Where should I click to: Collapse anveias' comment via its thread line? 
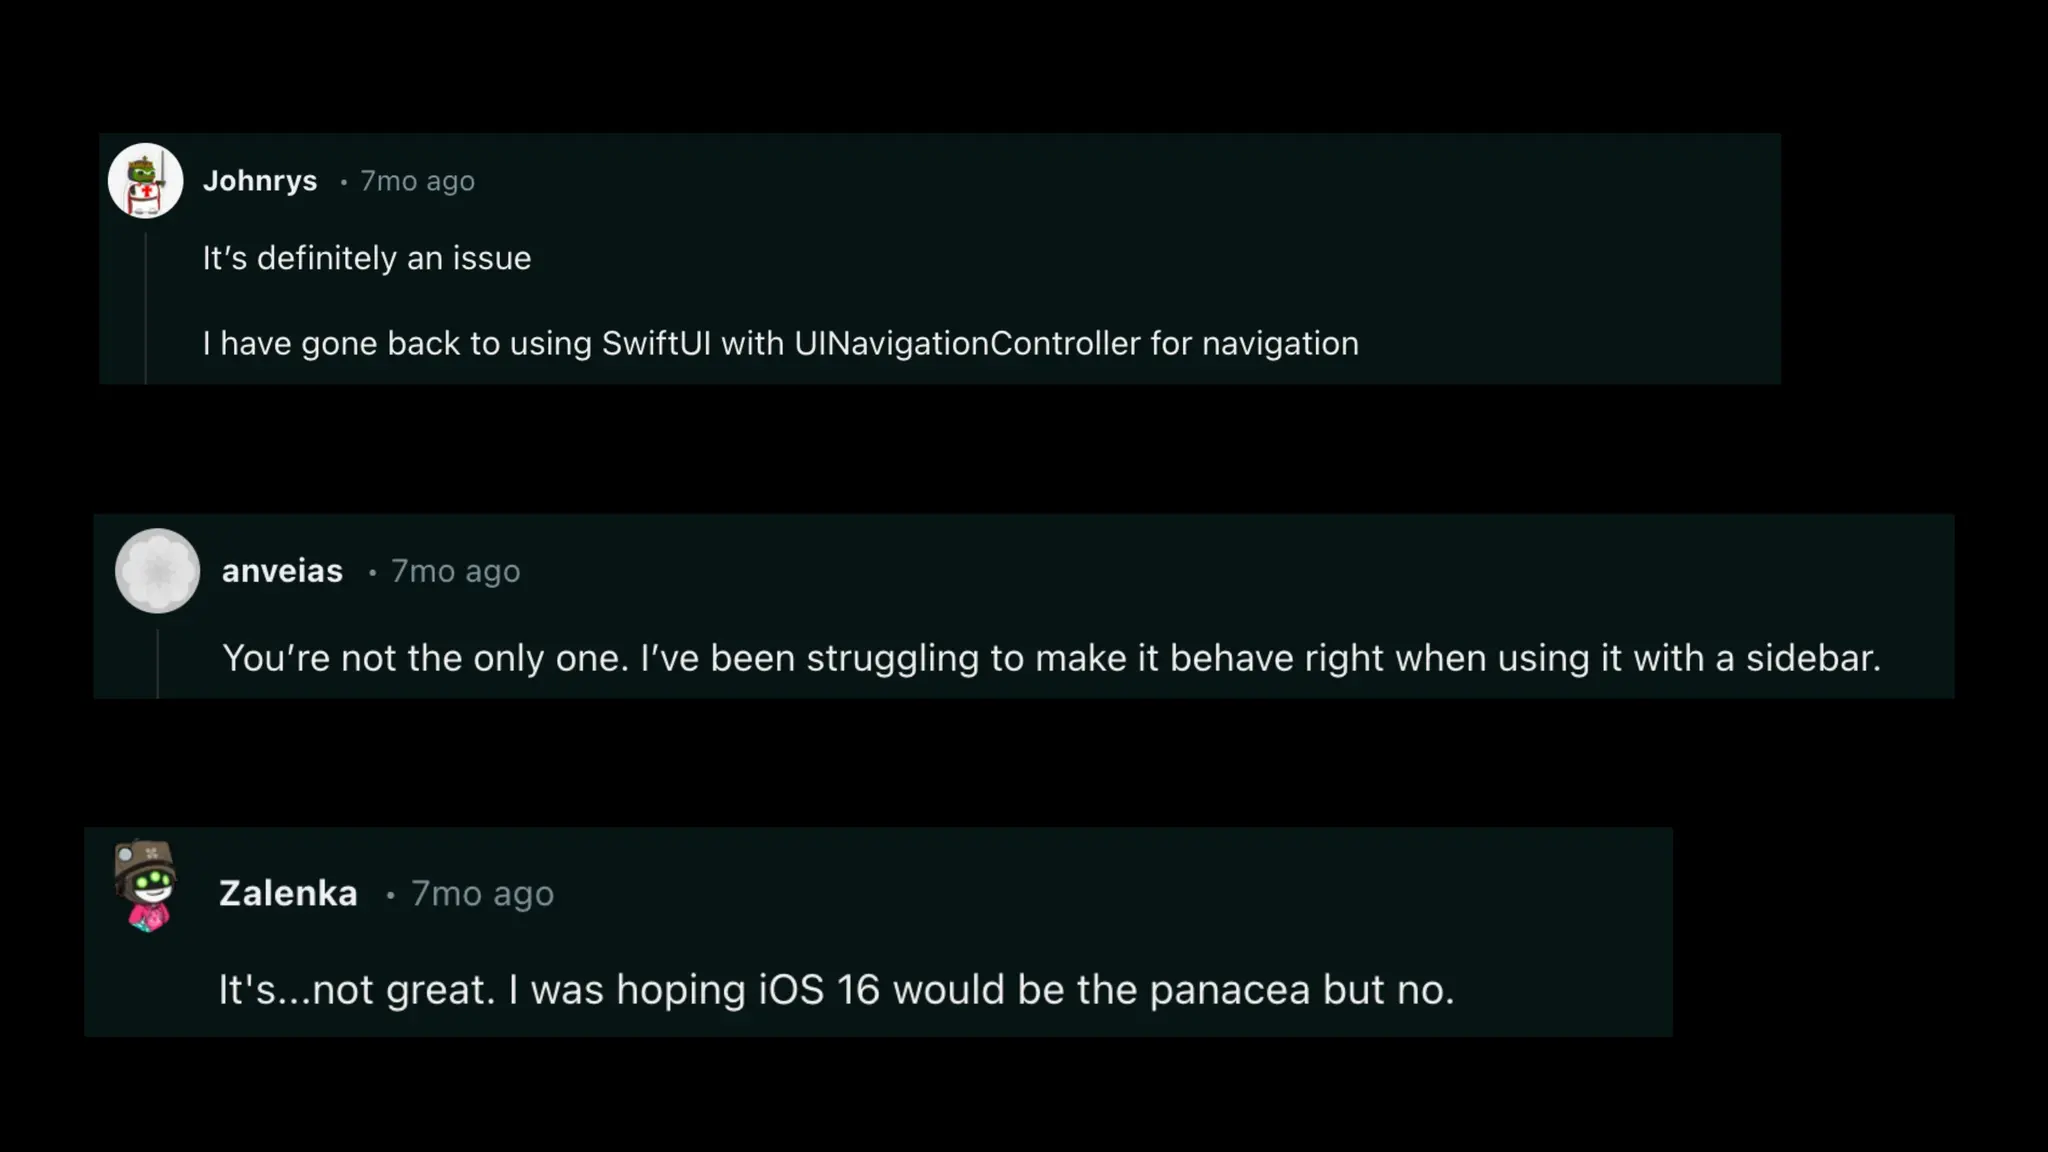tap(157, 663)
